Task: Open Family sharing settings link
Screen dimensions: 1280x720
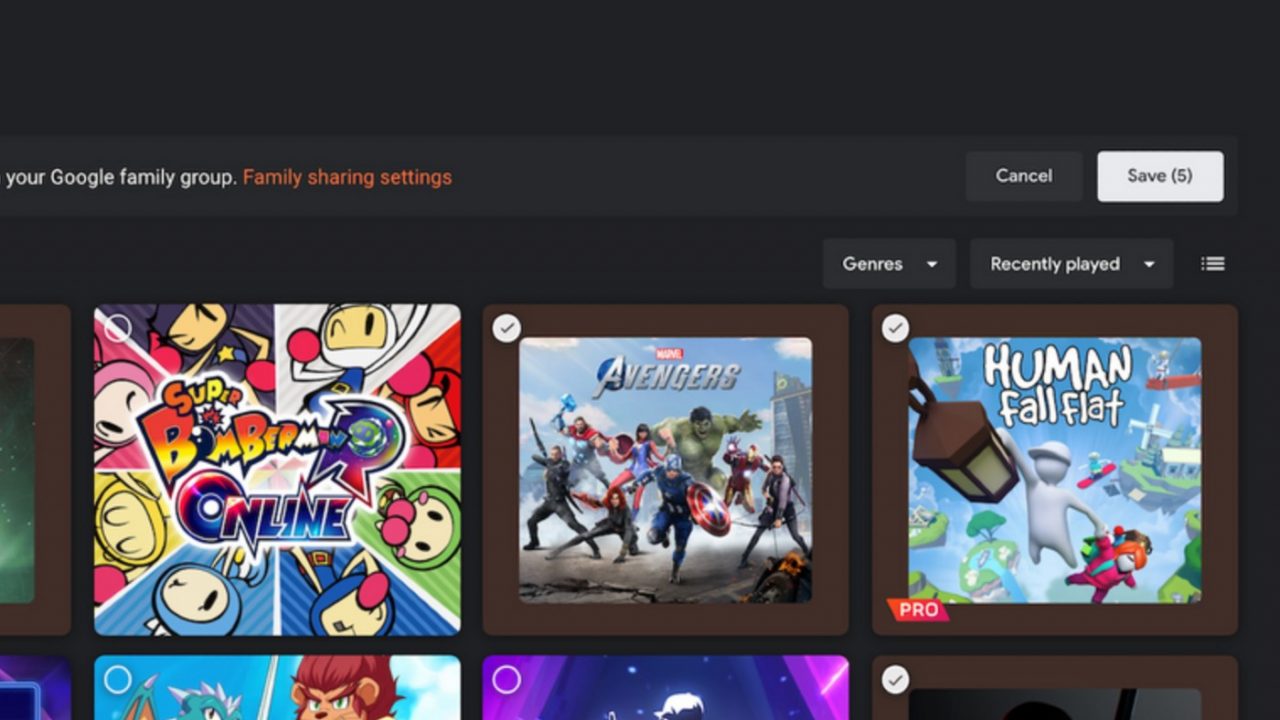Action: (x=347, y=178)
